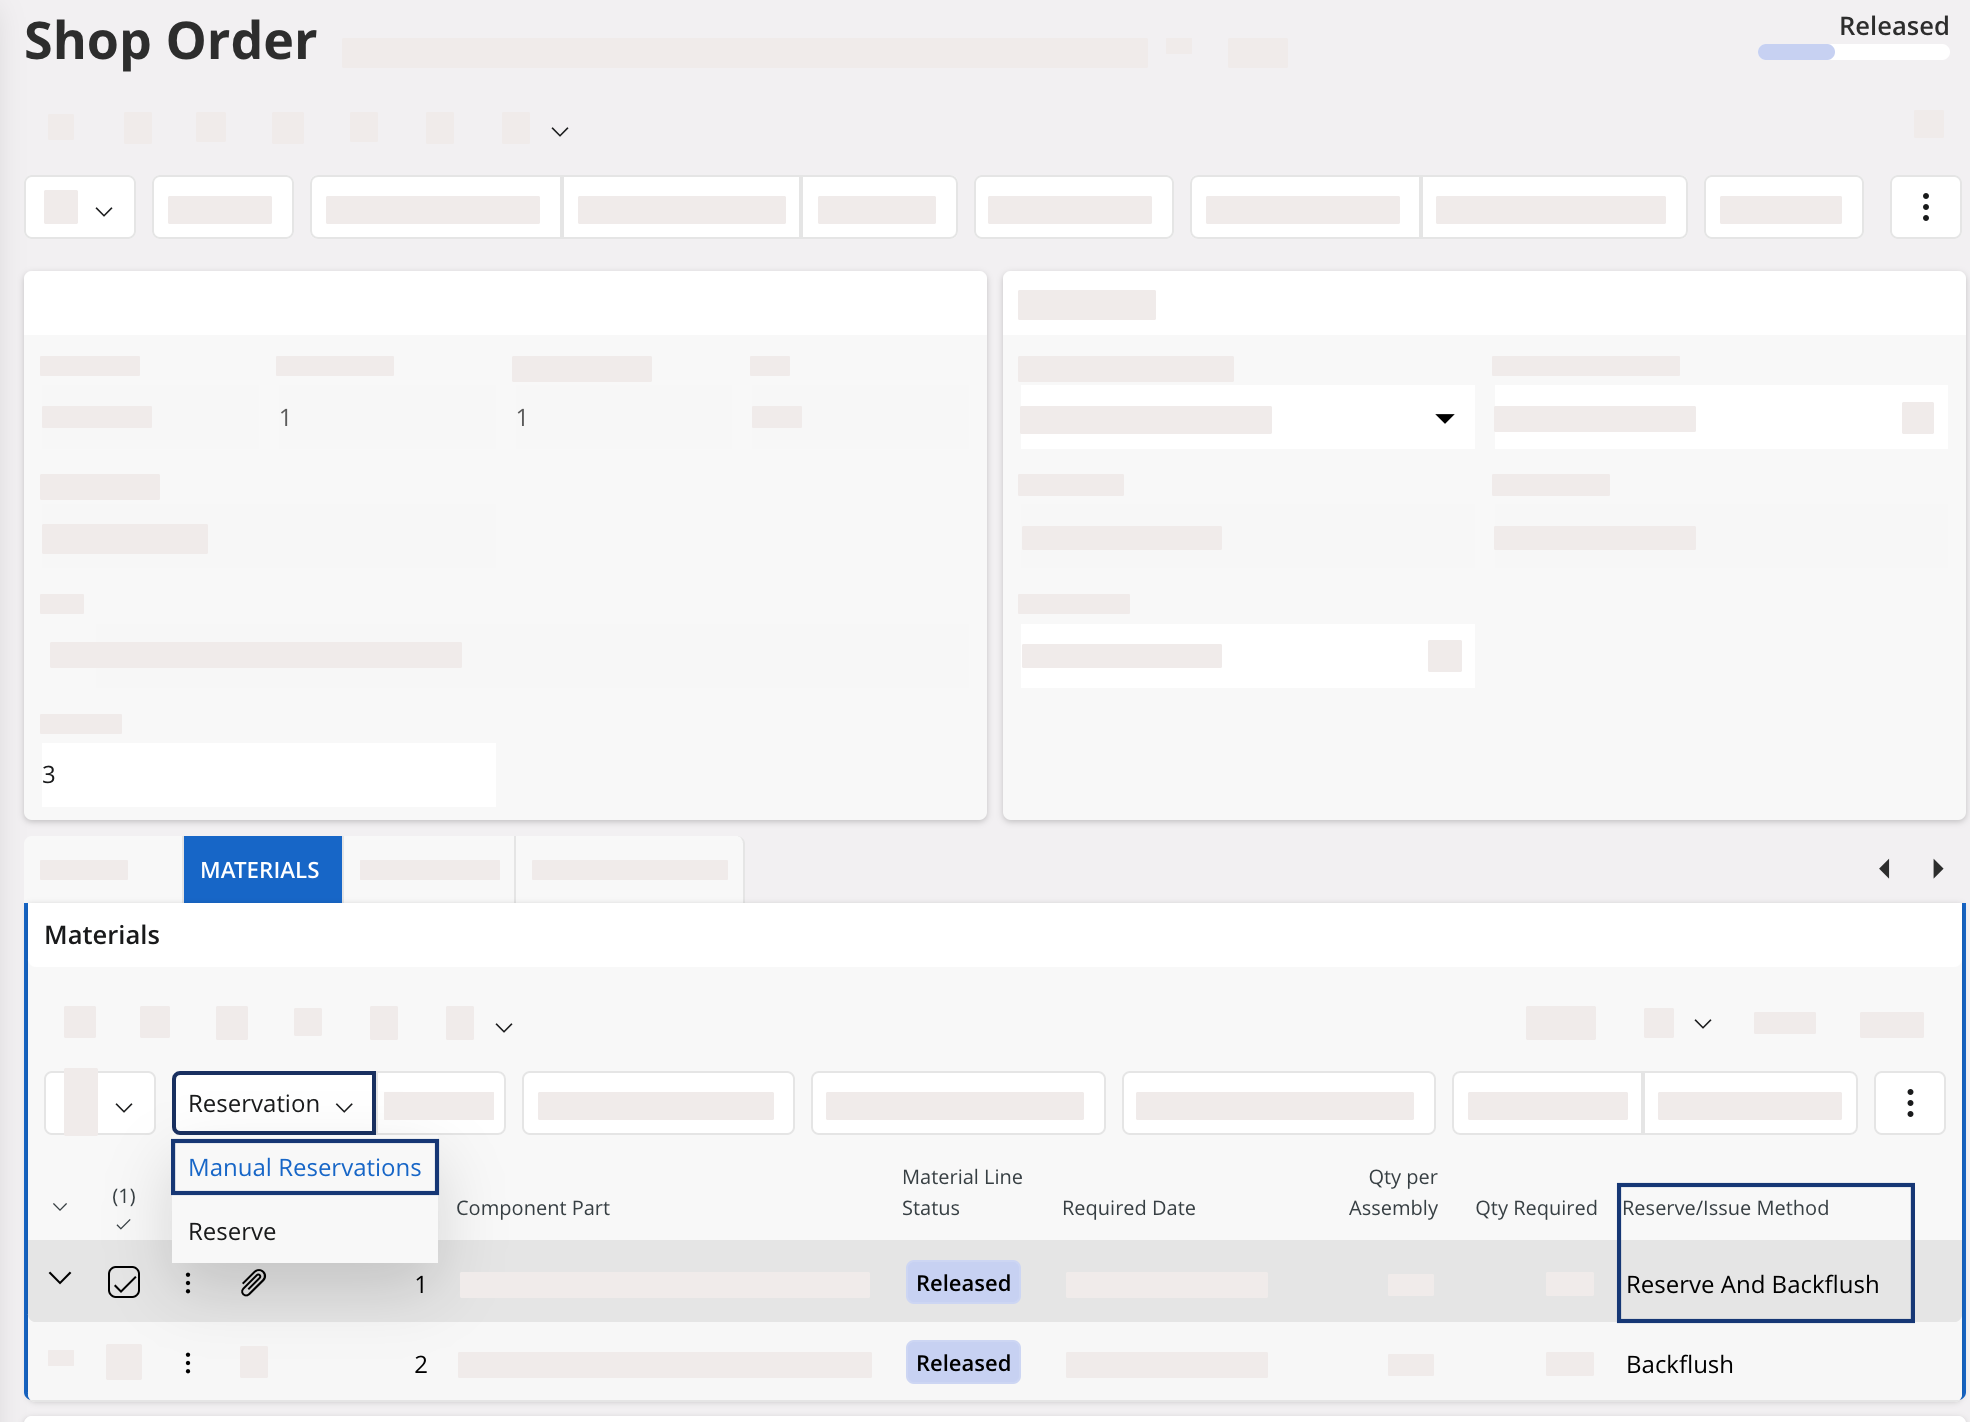Expand the Shop Order top toolbar chevron

tap(560, 131)
